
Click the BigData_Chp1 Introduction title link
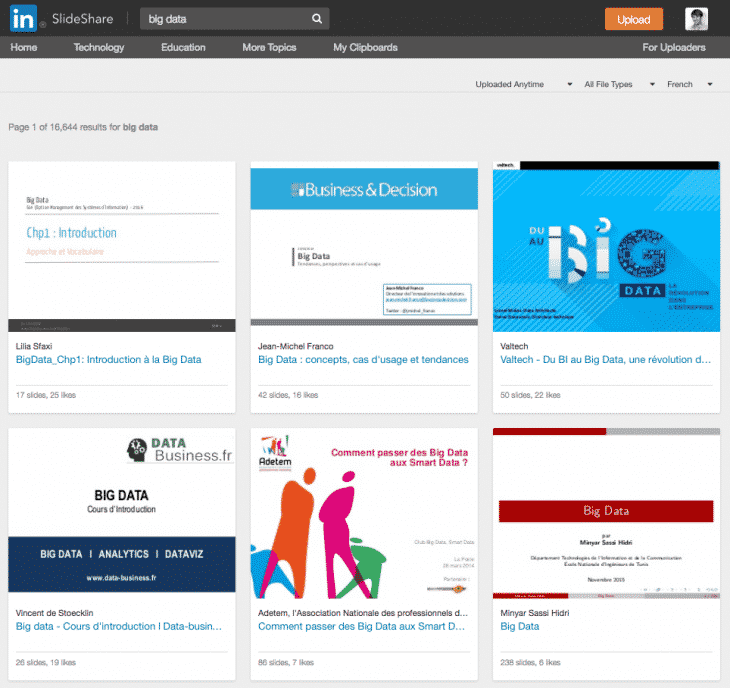click(x=108, y=360)
